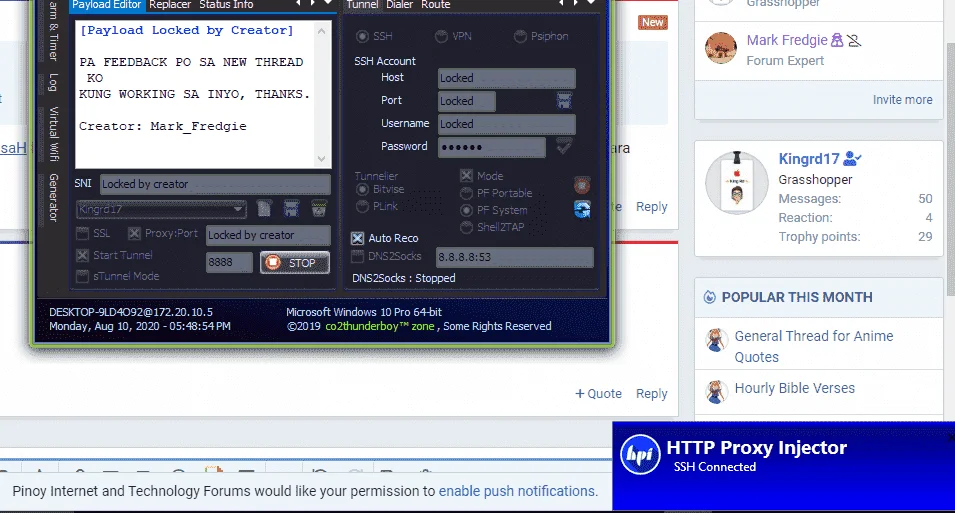This screenshot has height=513, width=955.
Task: Click Reply next to + Quote
Action: (652, 394)
